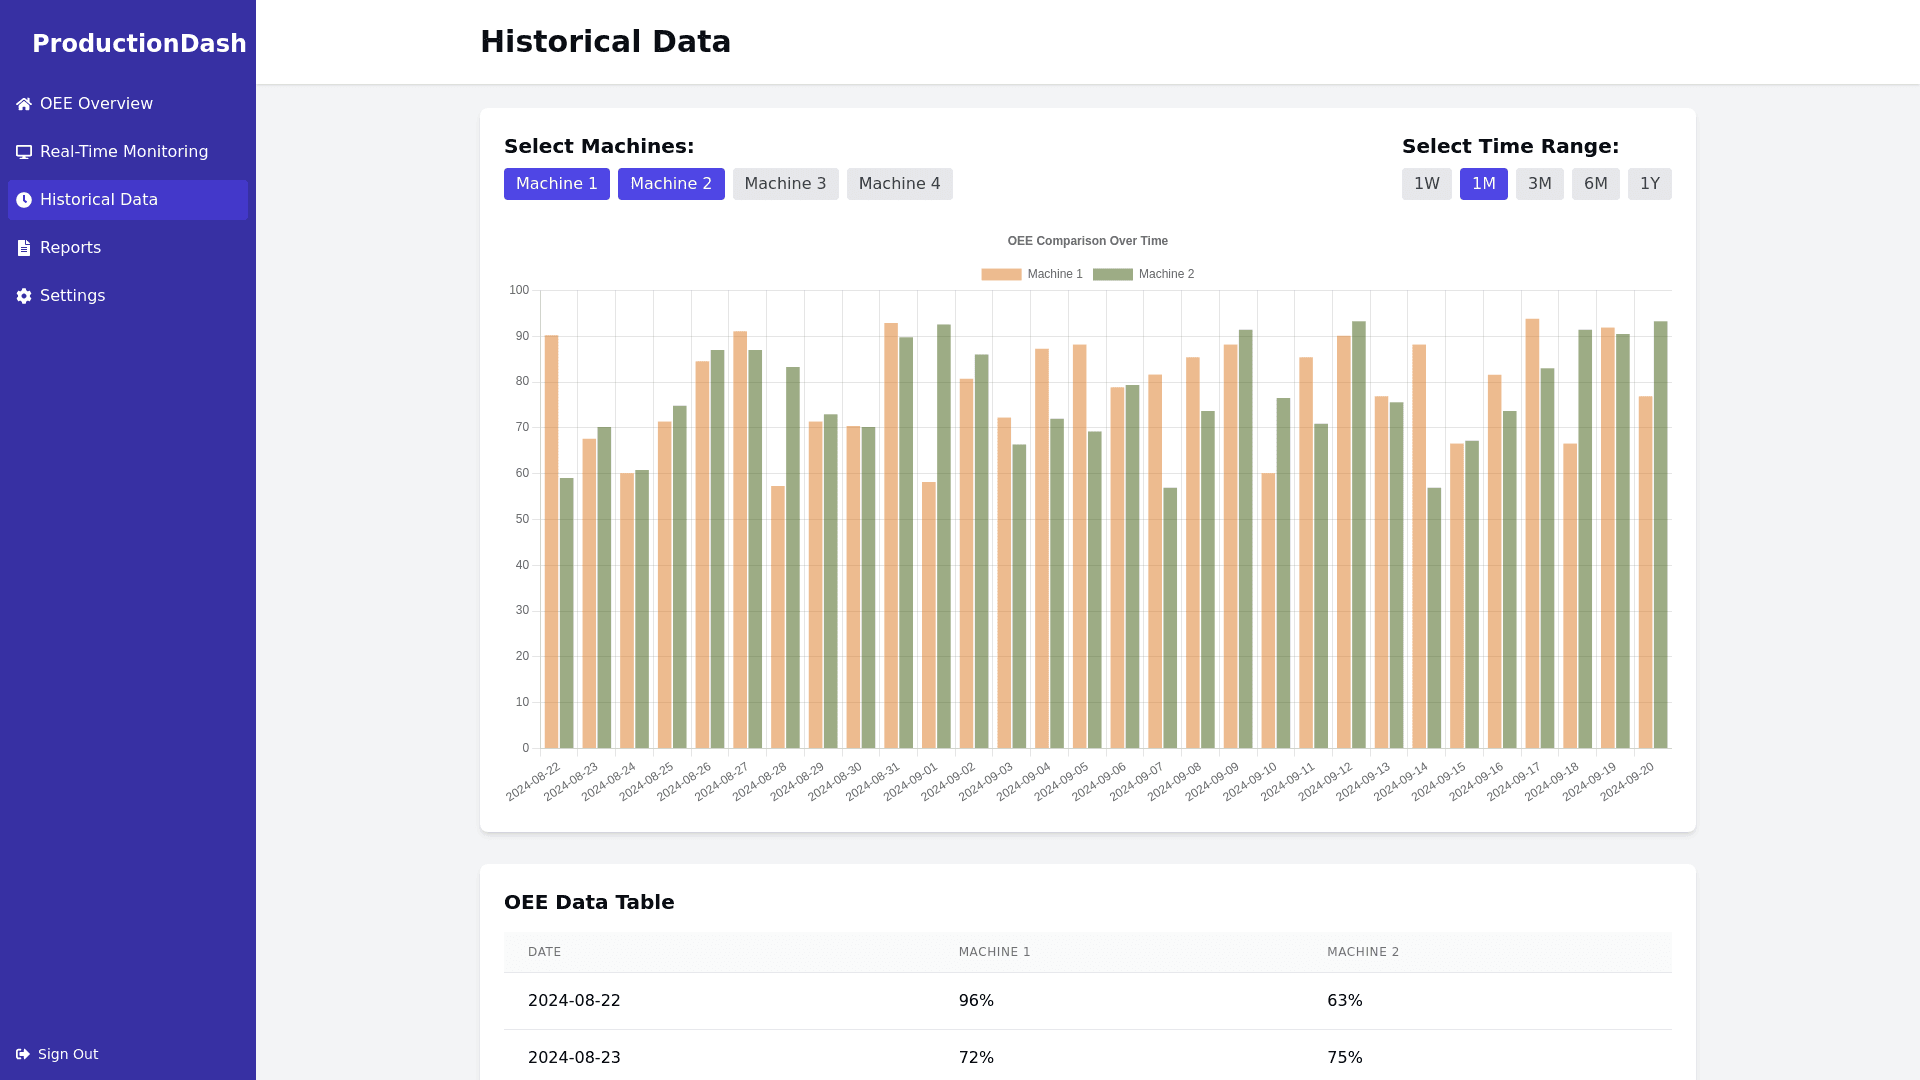Click the document icon beside Reports
This screenshot has width=1920, height=1080.
pos(24,248)
